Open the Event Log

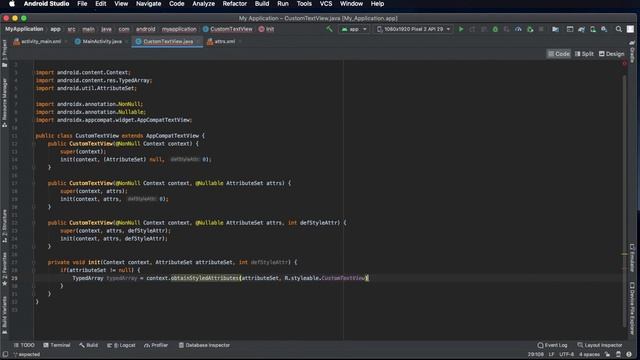pos(552,345)
